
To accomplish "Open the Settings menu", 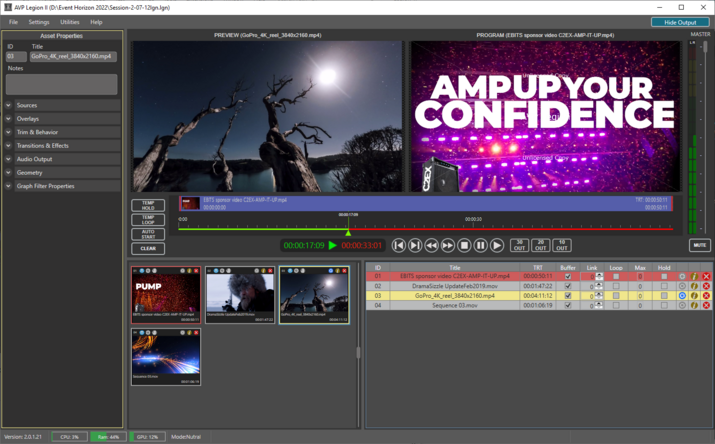I will 39,21.
